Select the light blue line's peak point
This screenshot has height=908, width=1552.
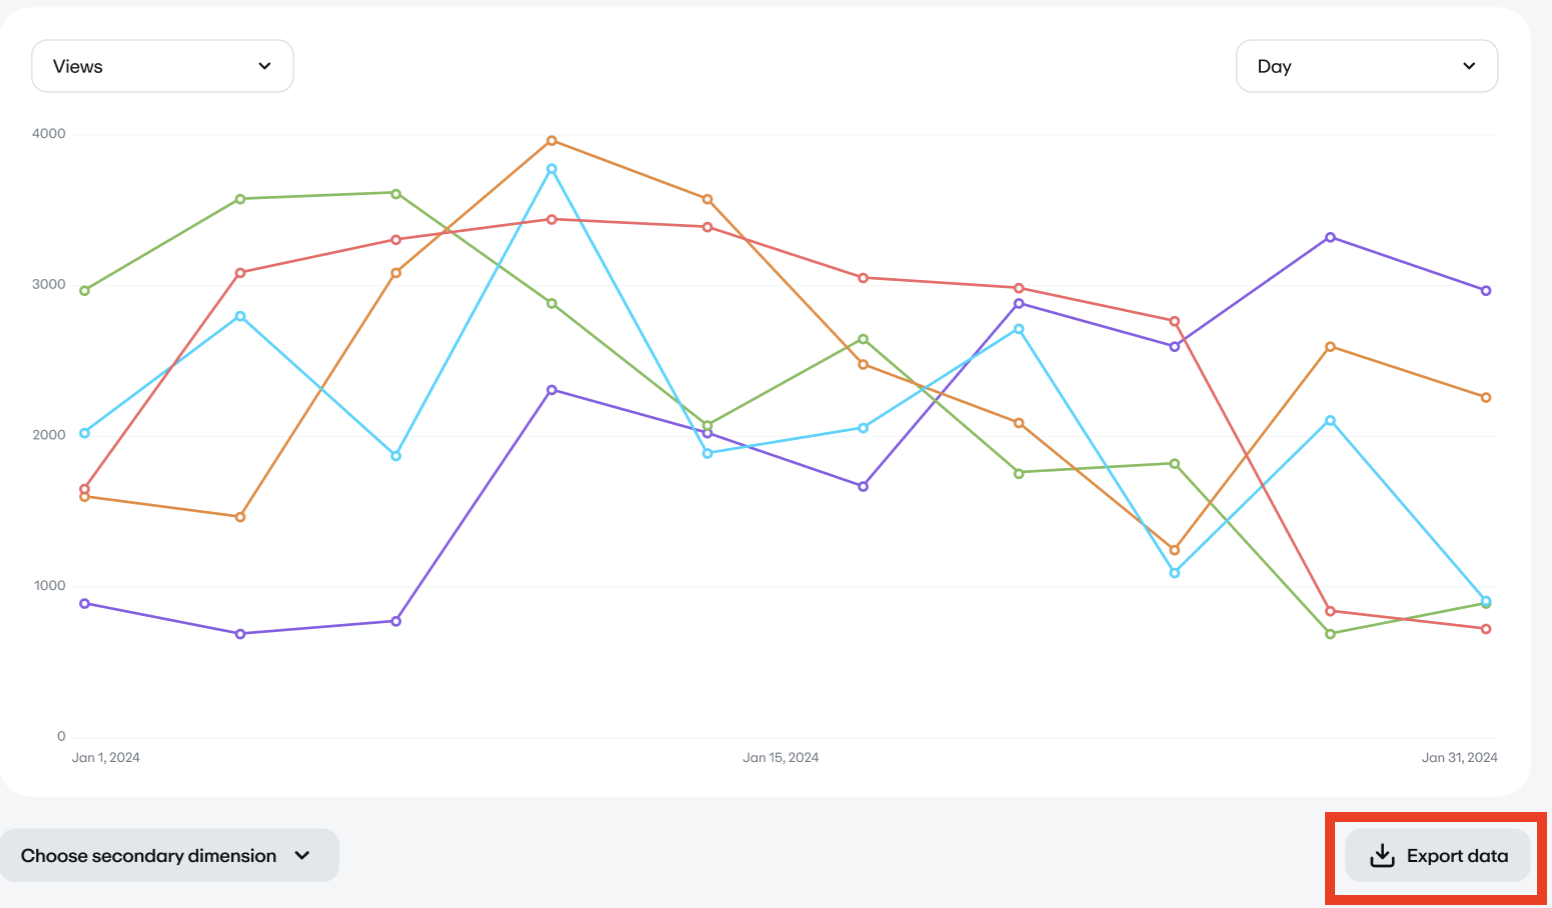(552, 169)
